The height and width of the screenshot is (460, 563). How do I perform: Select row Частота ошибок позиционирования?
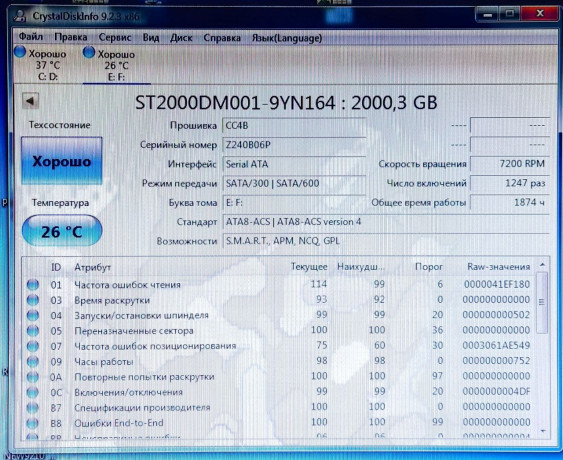coord(279,346)
